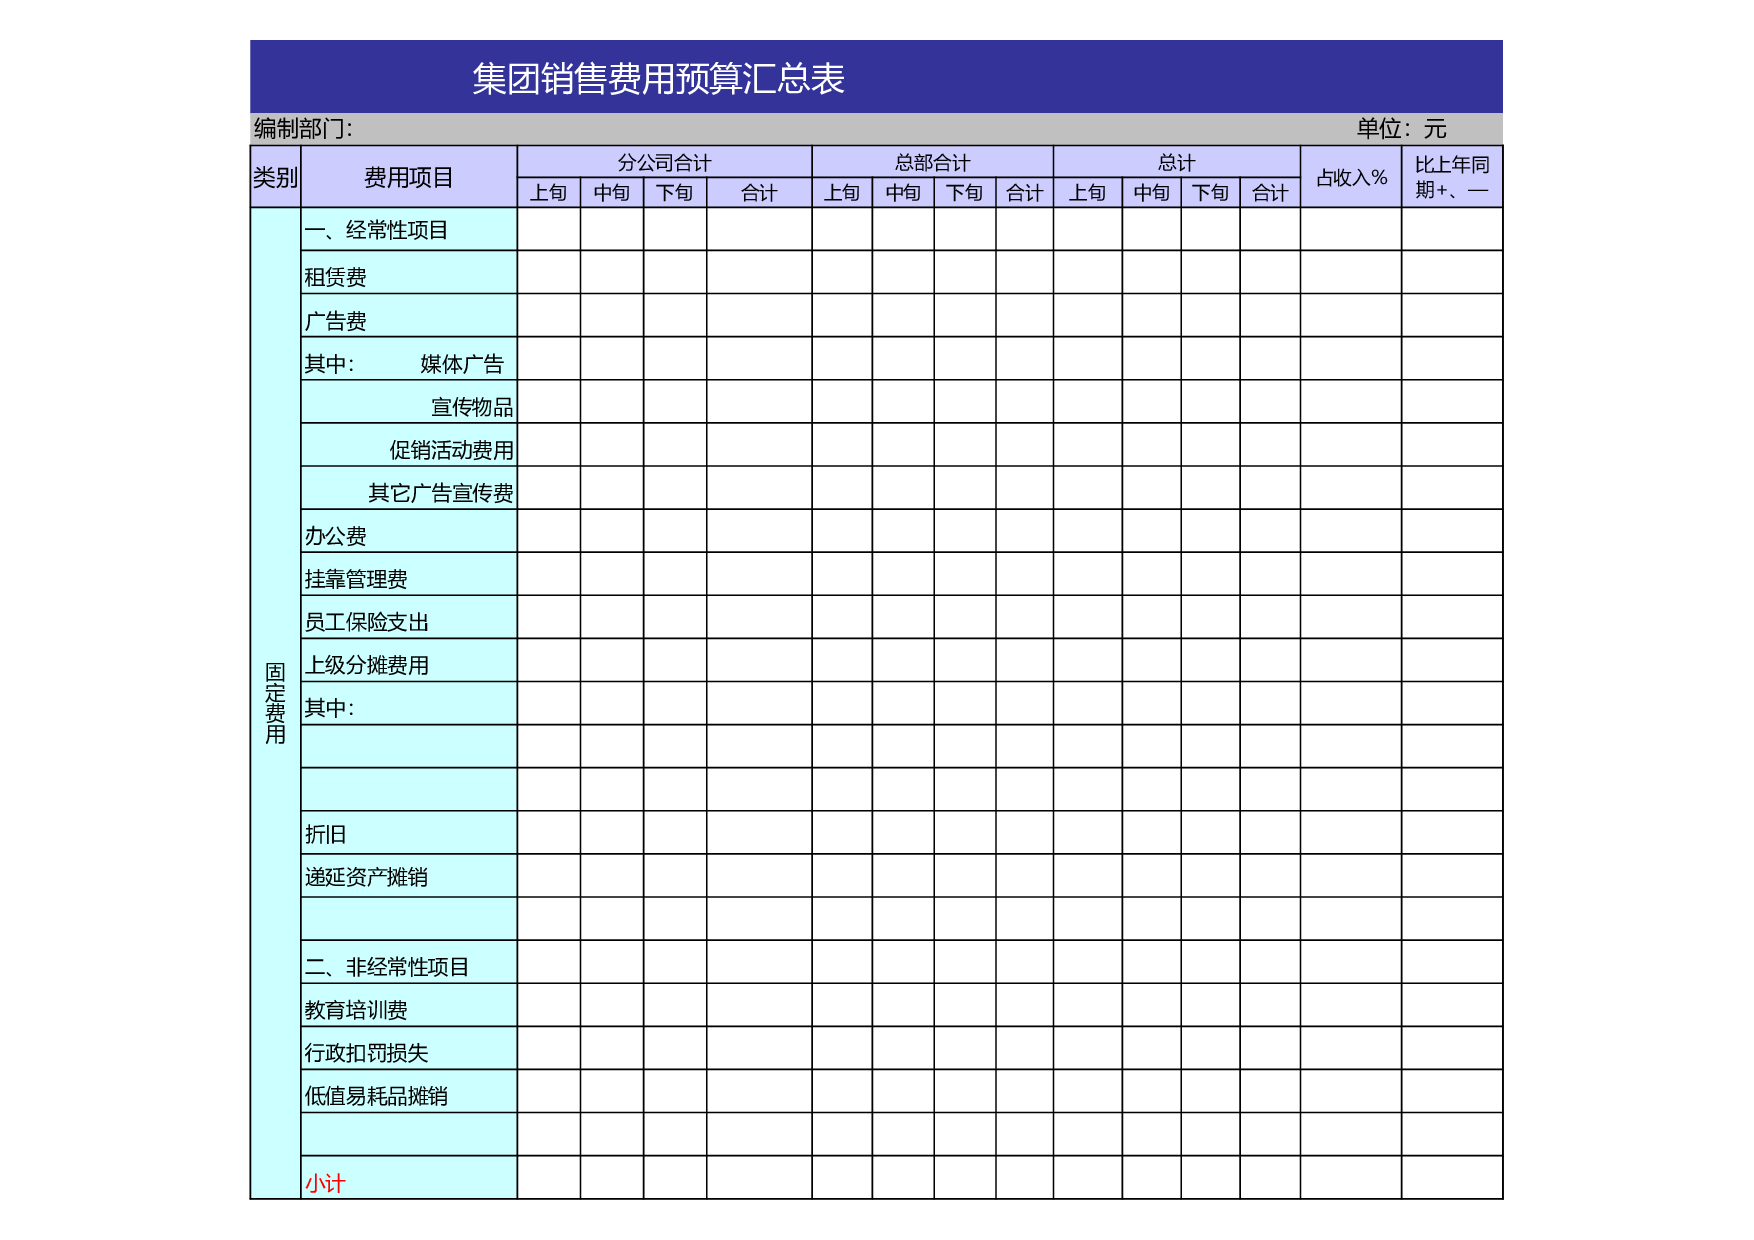The image size is (1754, 1240).
Task: Select 下旬 under 分公司合计
Action: tap(675, 193)
